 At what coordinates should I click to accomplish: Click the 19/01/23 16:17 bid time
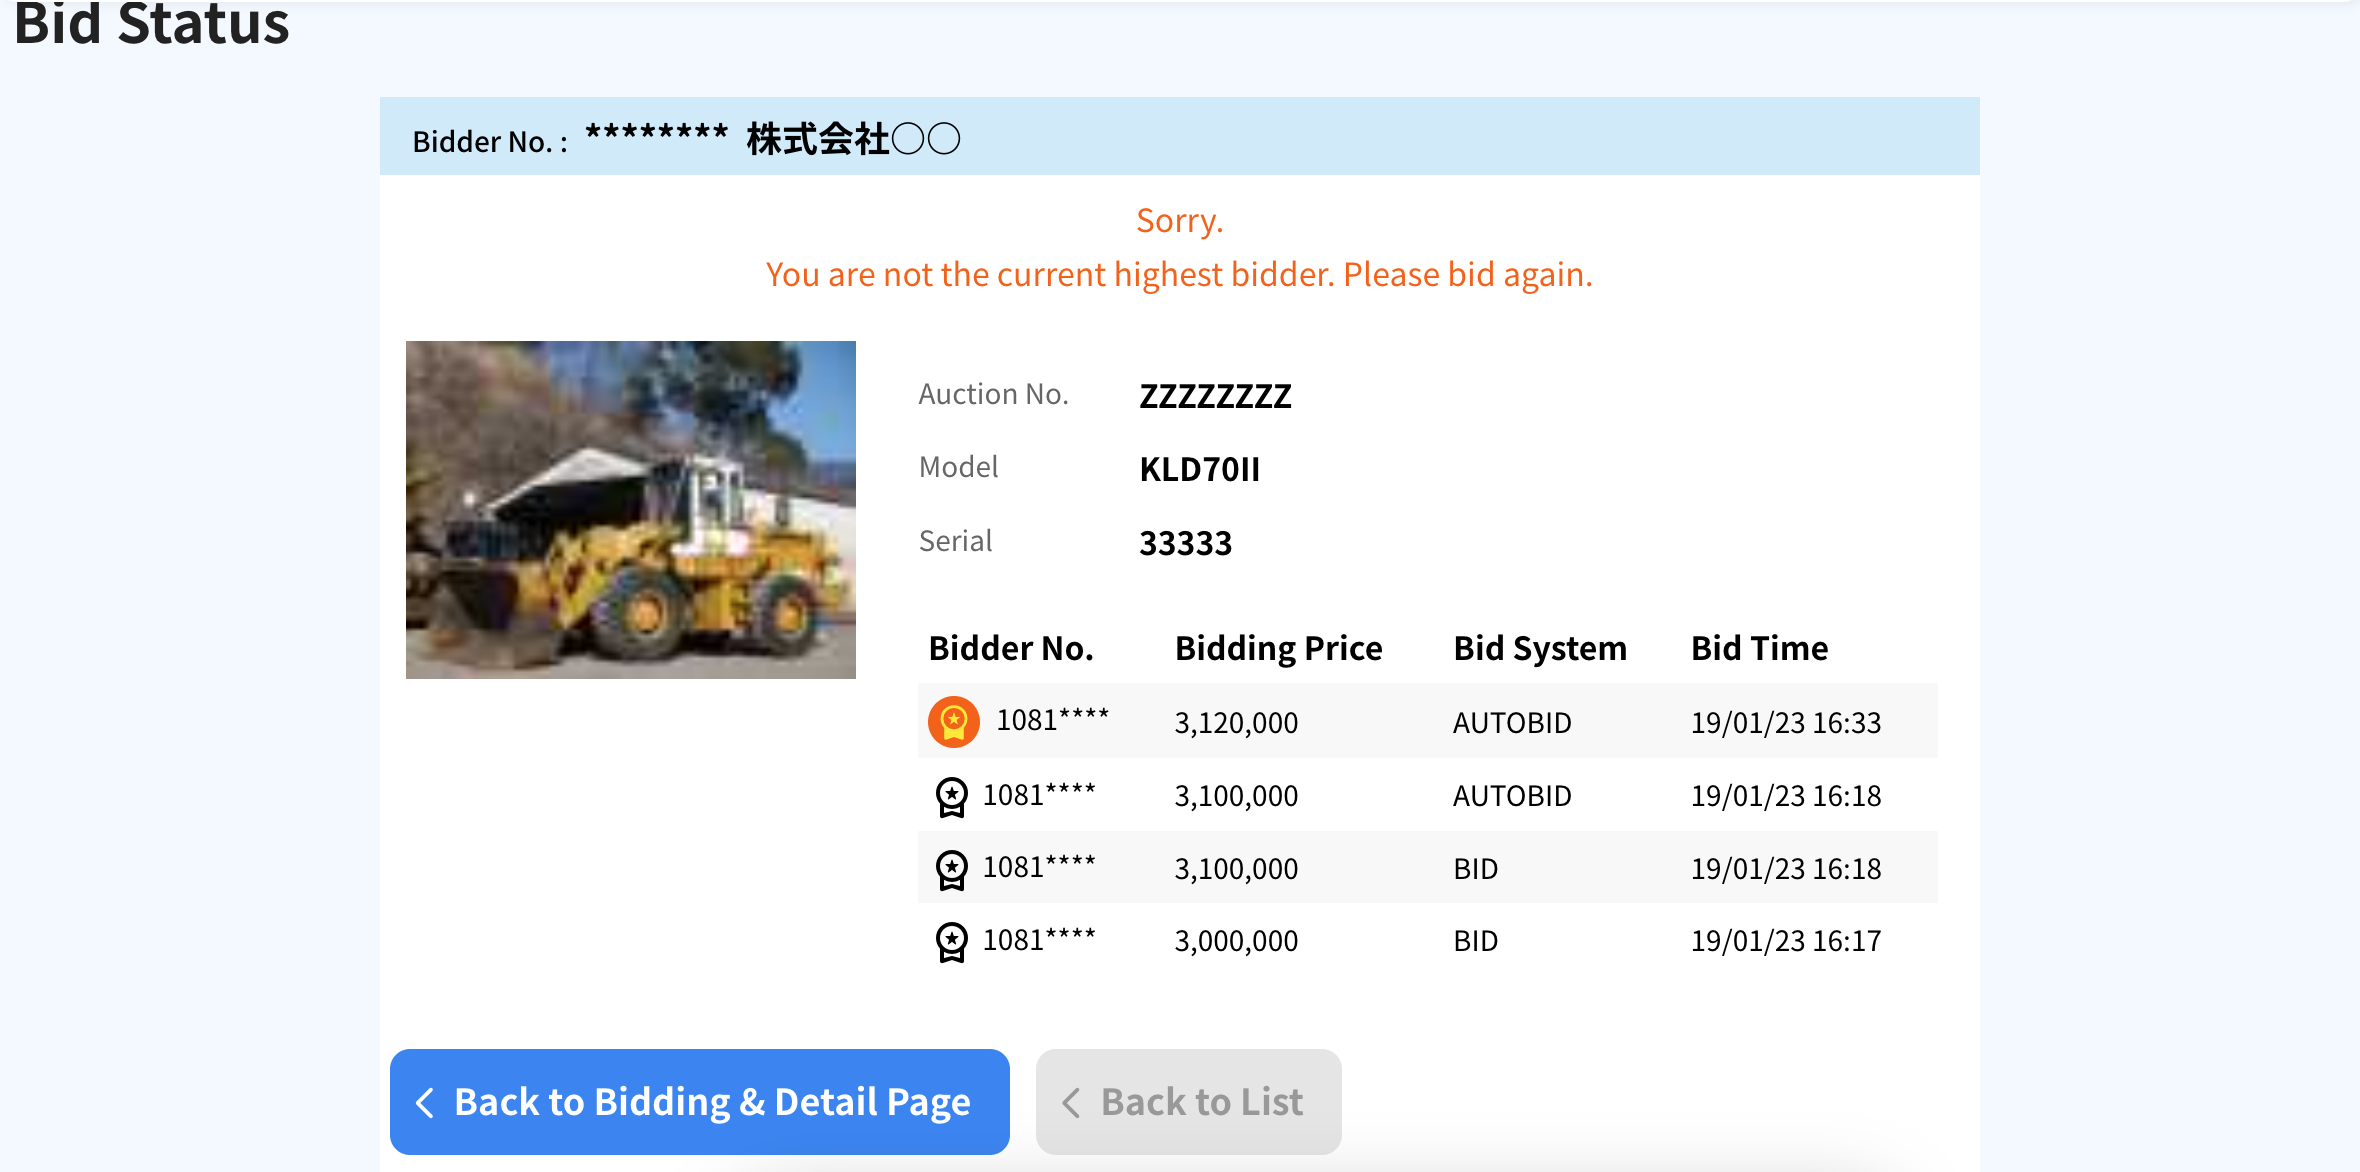pos(1786,941)
